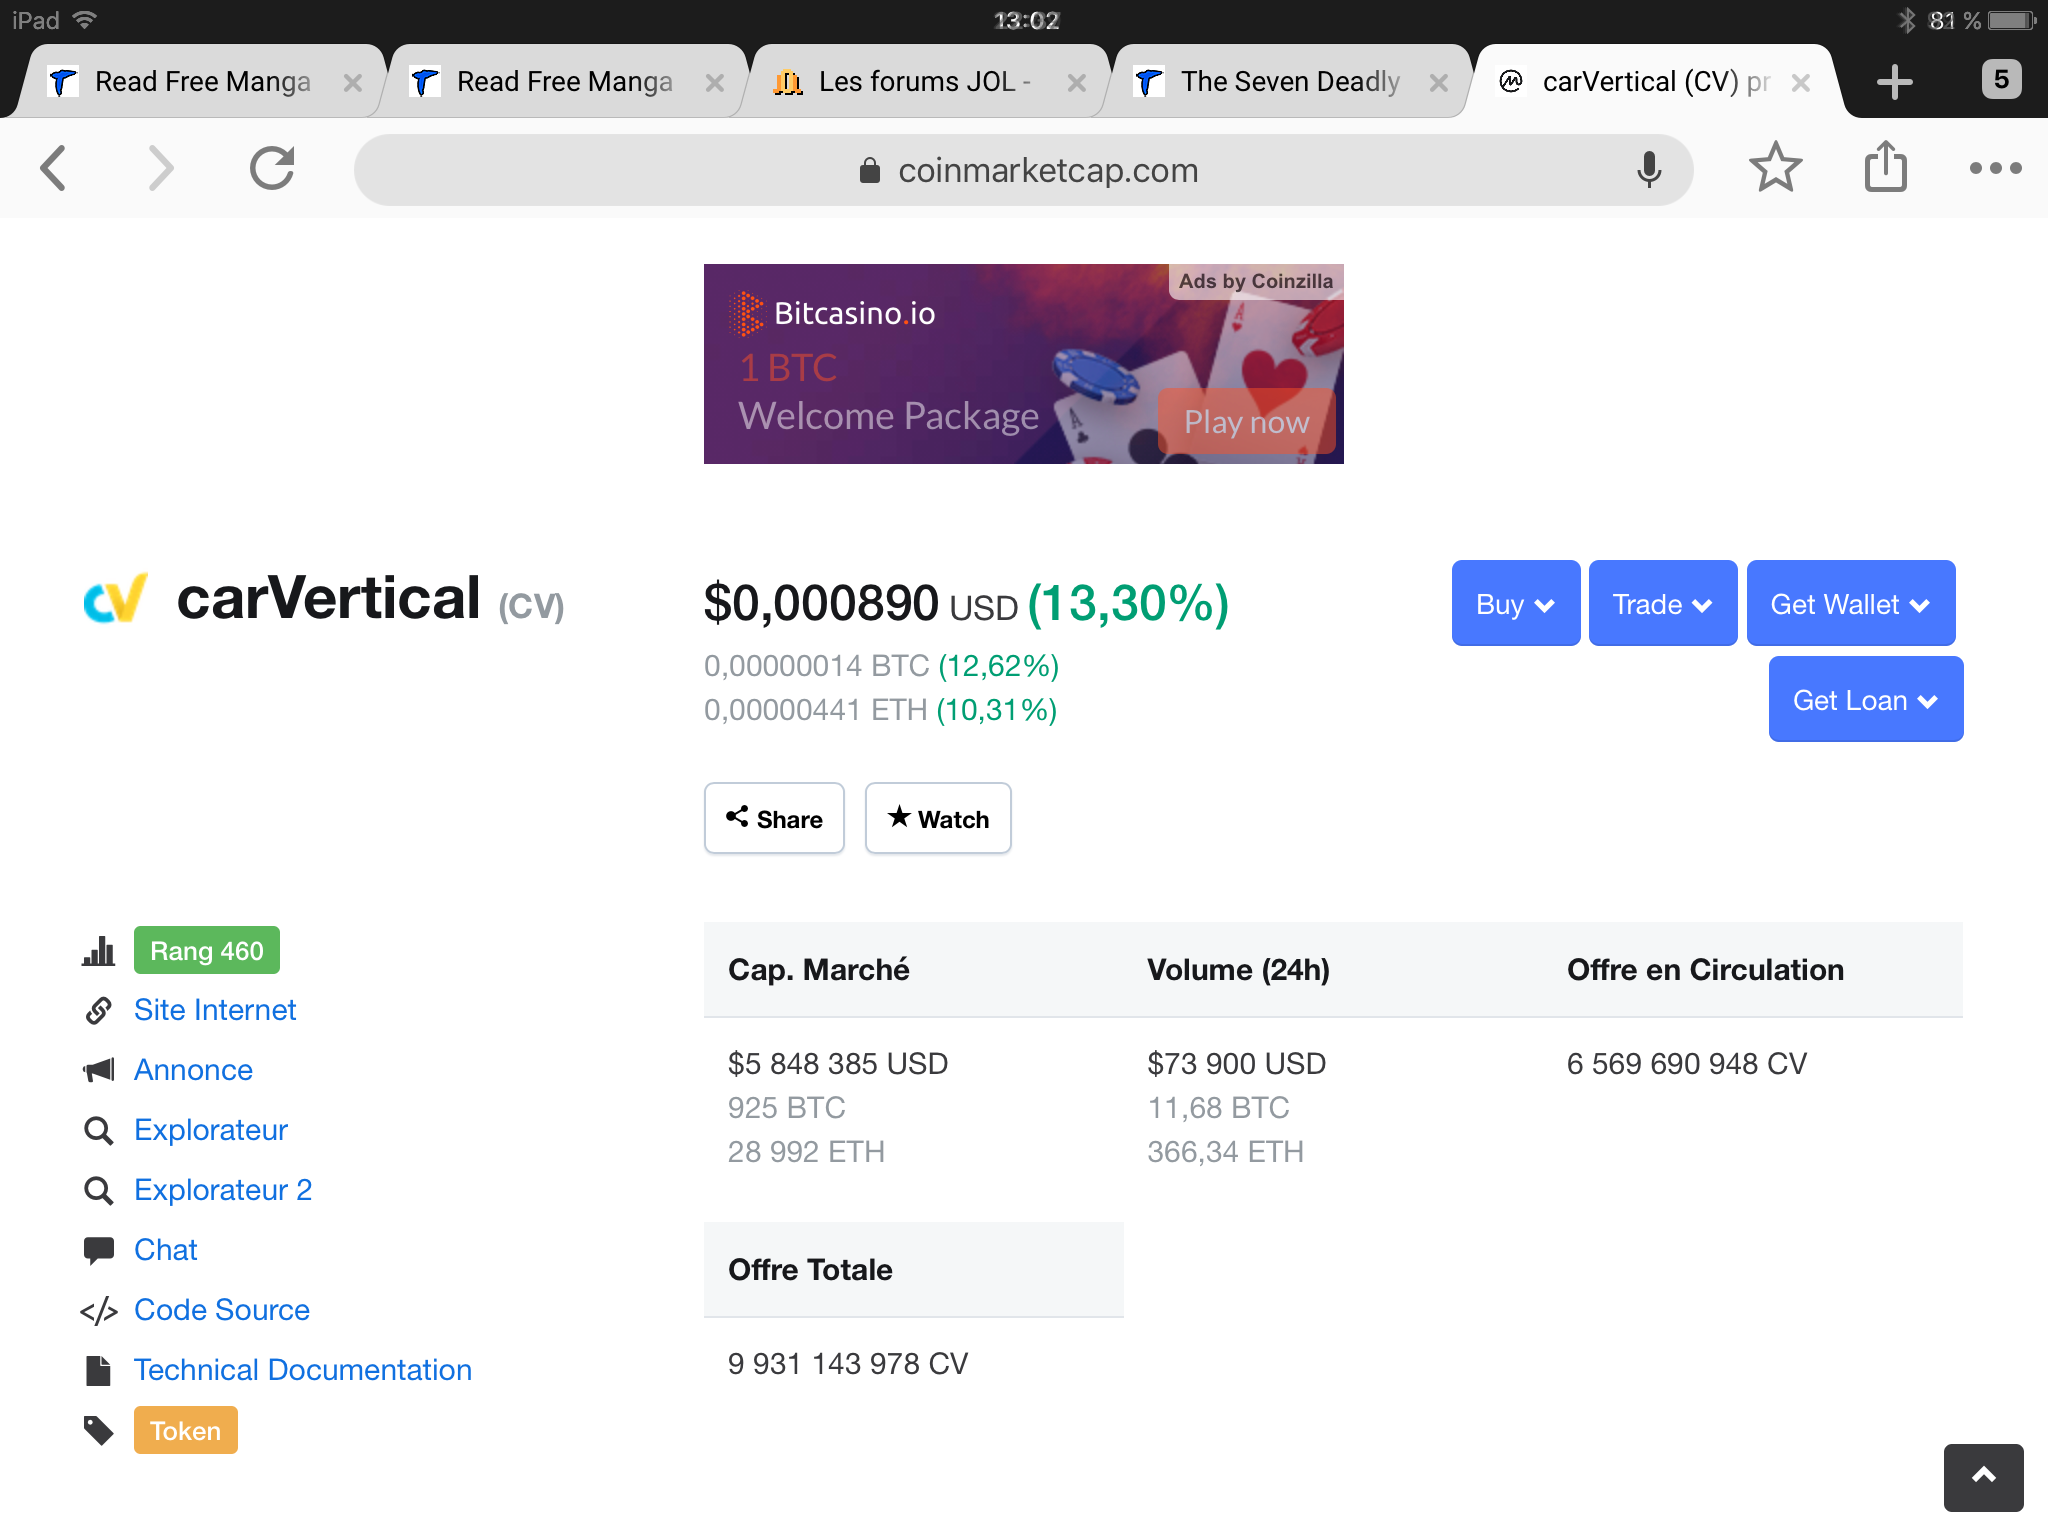Open the Site Internet link
Image resolution: width=2048 pixels, height=1536 pixels.
tap(215, 1010)
